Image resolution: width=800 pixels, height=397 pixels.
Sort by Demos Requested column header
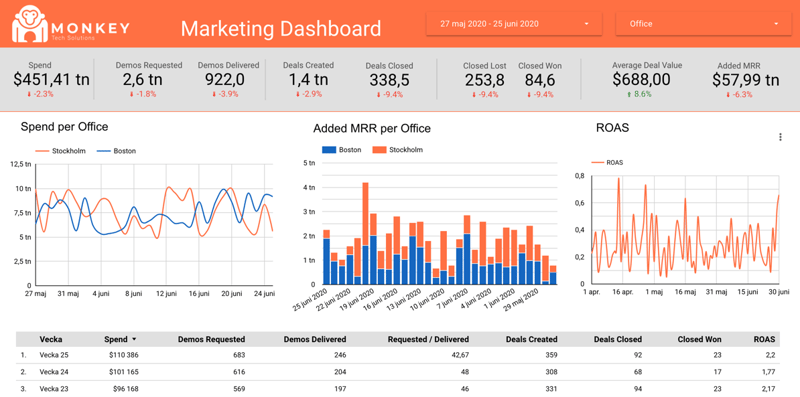click(x=211, y=339)
